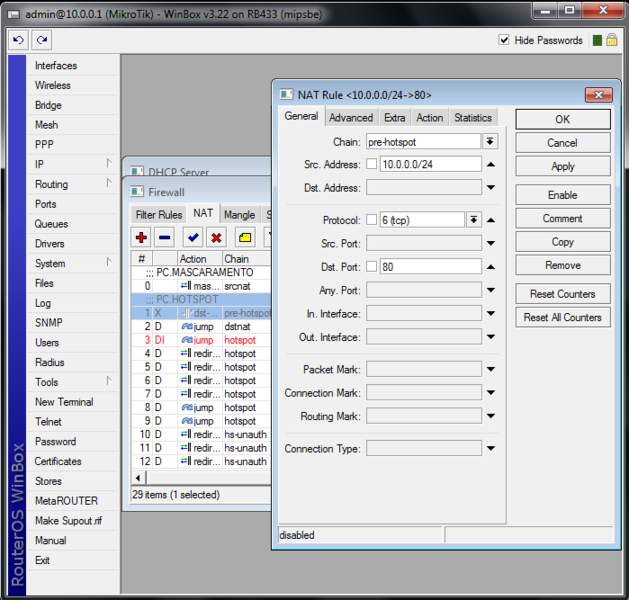The height and width of the screenshot is (600, 629).
Task: Expand the Out. Interface field arrow
Action: tap(491, 337)
